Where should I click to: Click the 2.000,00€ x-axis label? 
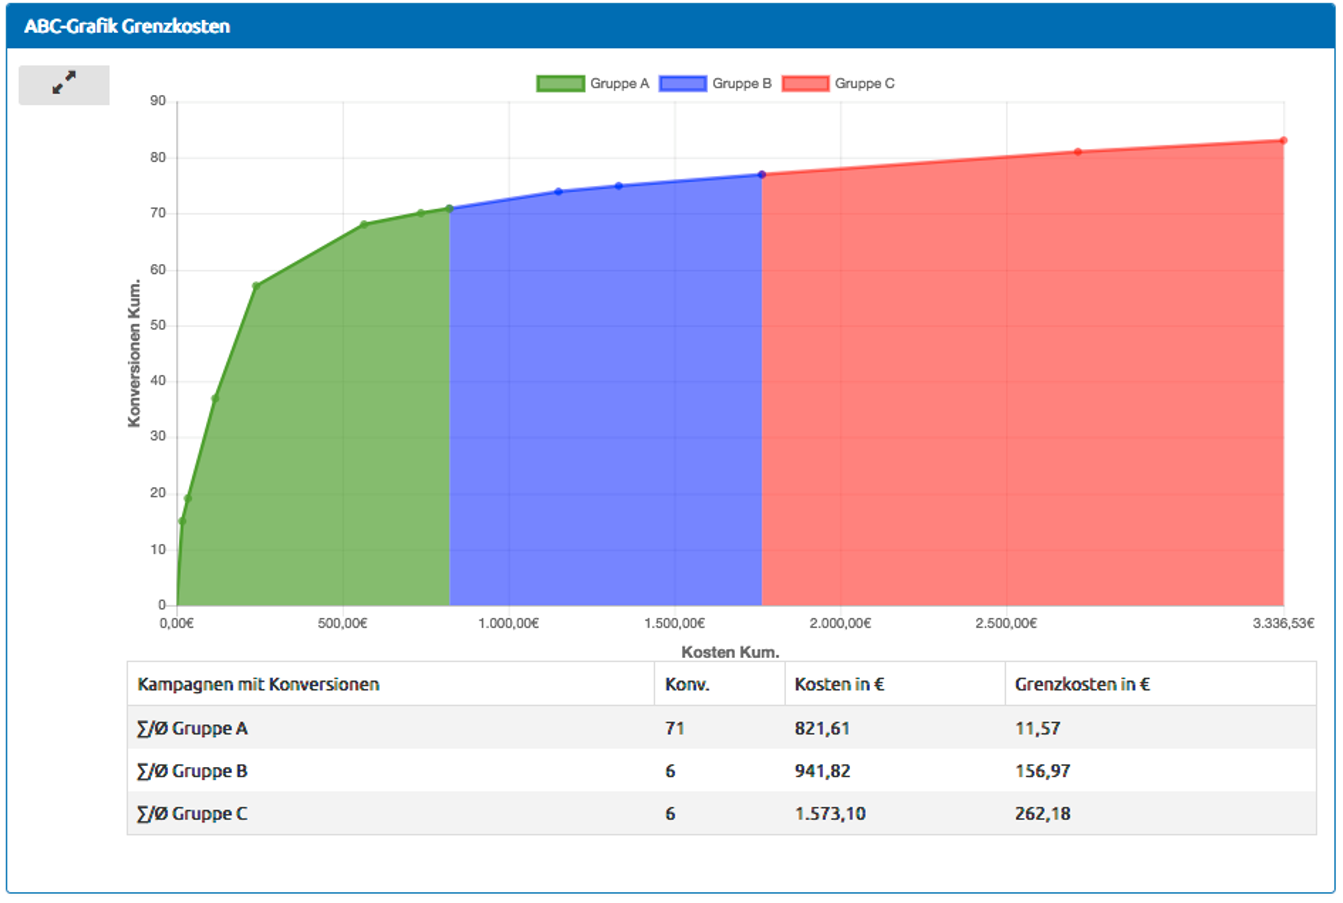click(840, 623)
